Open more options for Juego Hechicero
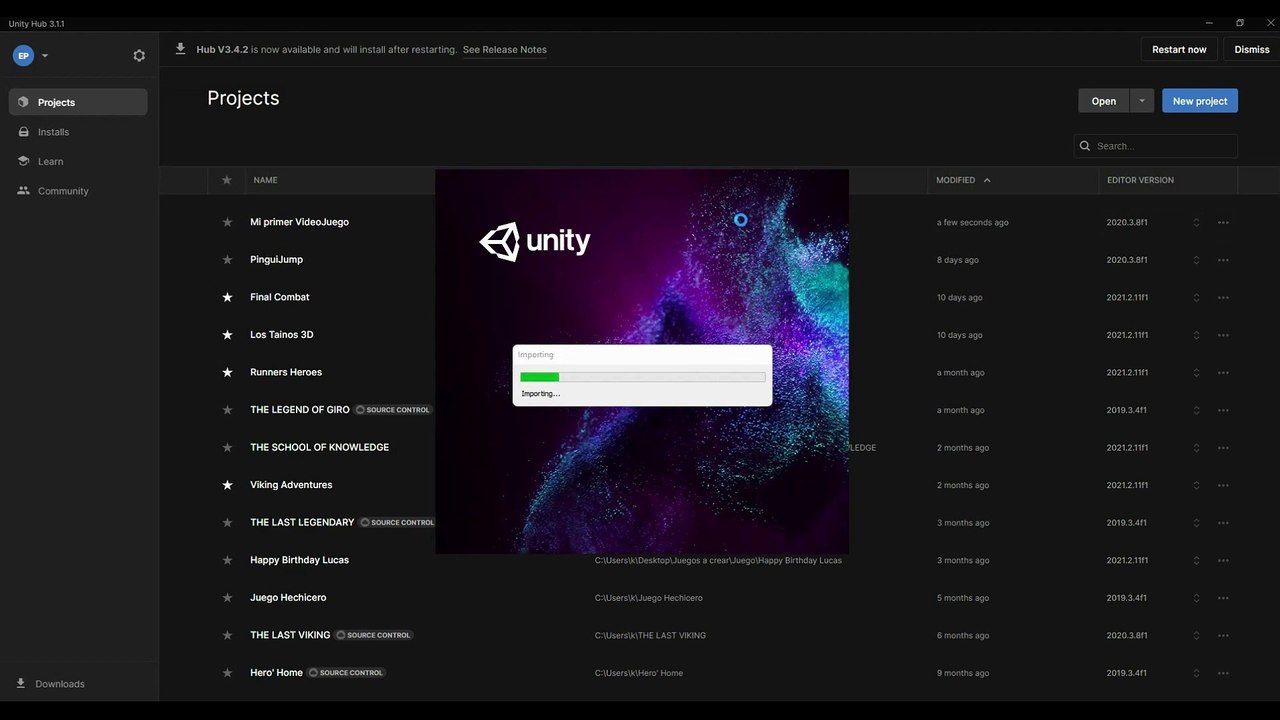This screenshot has height=720, width=1280. coord(1223,598)
